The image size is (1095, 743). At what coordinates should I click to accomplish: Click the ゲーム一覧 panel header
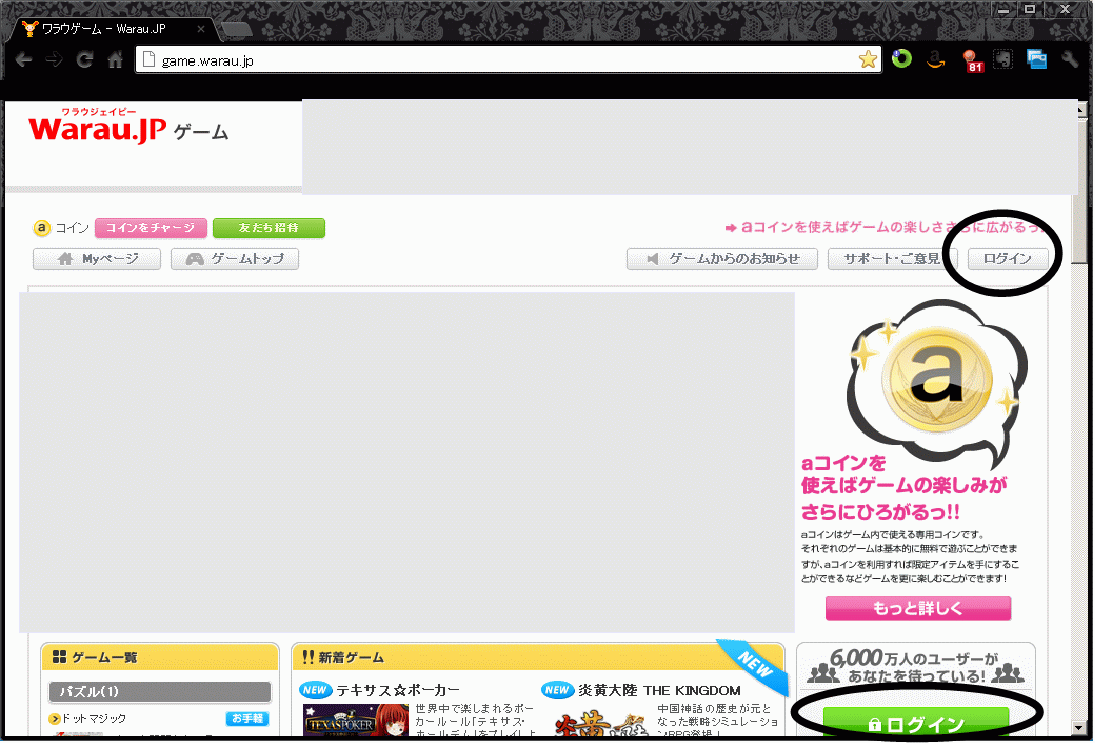pos(160,657)
